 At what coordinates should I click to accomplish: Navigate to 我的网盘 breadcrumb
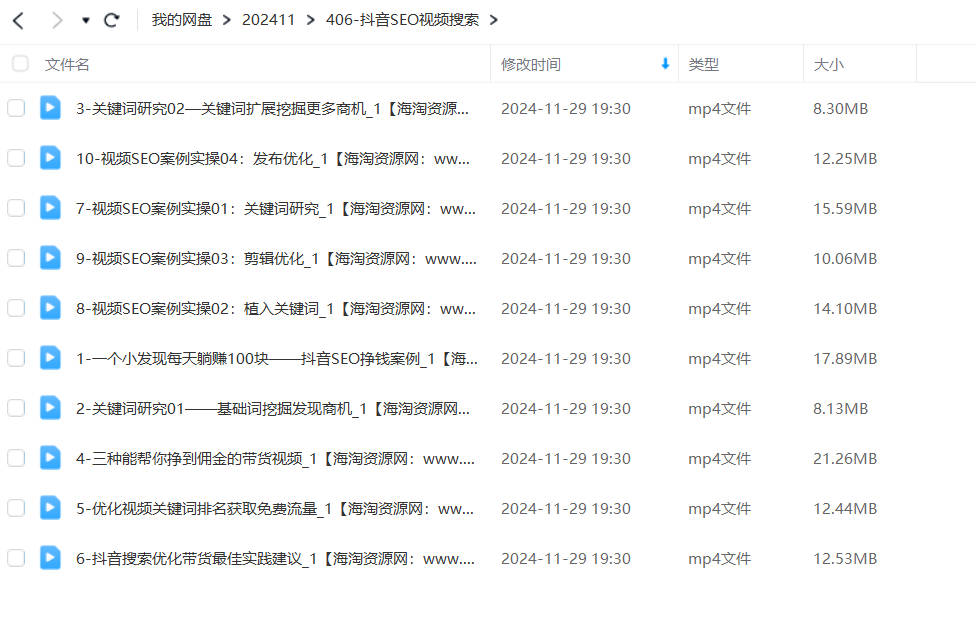(182, 20)
